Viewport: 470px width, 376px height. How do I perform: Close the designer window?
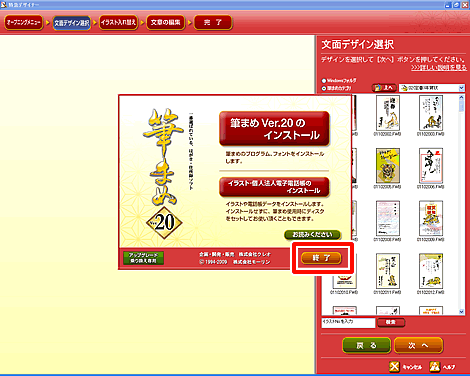465,5
